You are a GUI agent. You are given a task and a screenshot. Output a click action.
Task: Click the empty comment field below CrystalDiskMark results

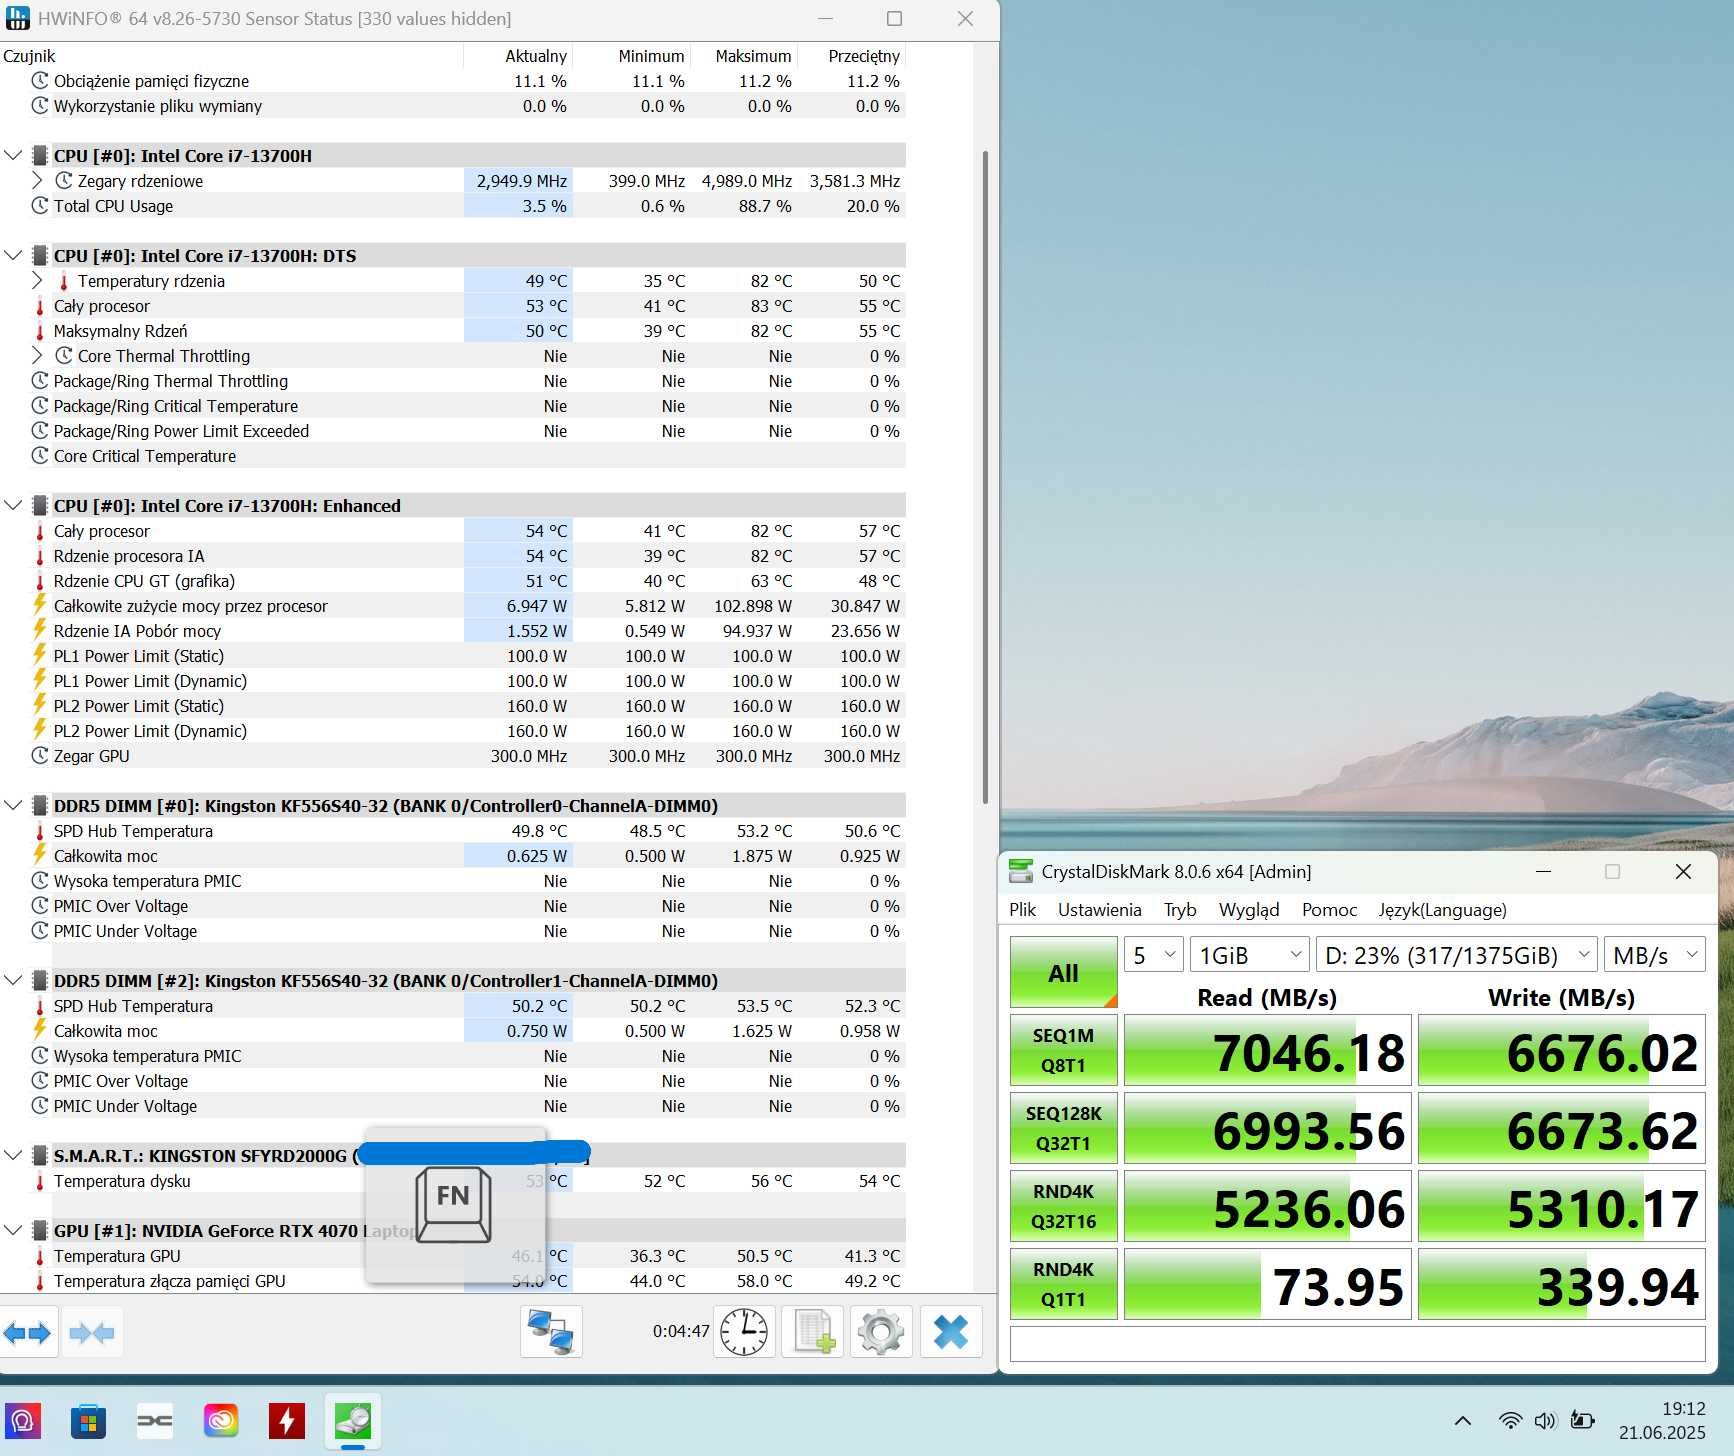1357,1343
